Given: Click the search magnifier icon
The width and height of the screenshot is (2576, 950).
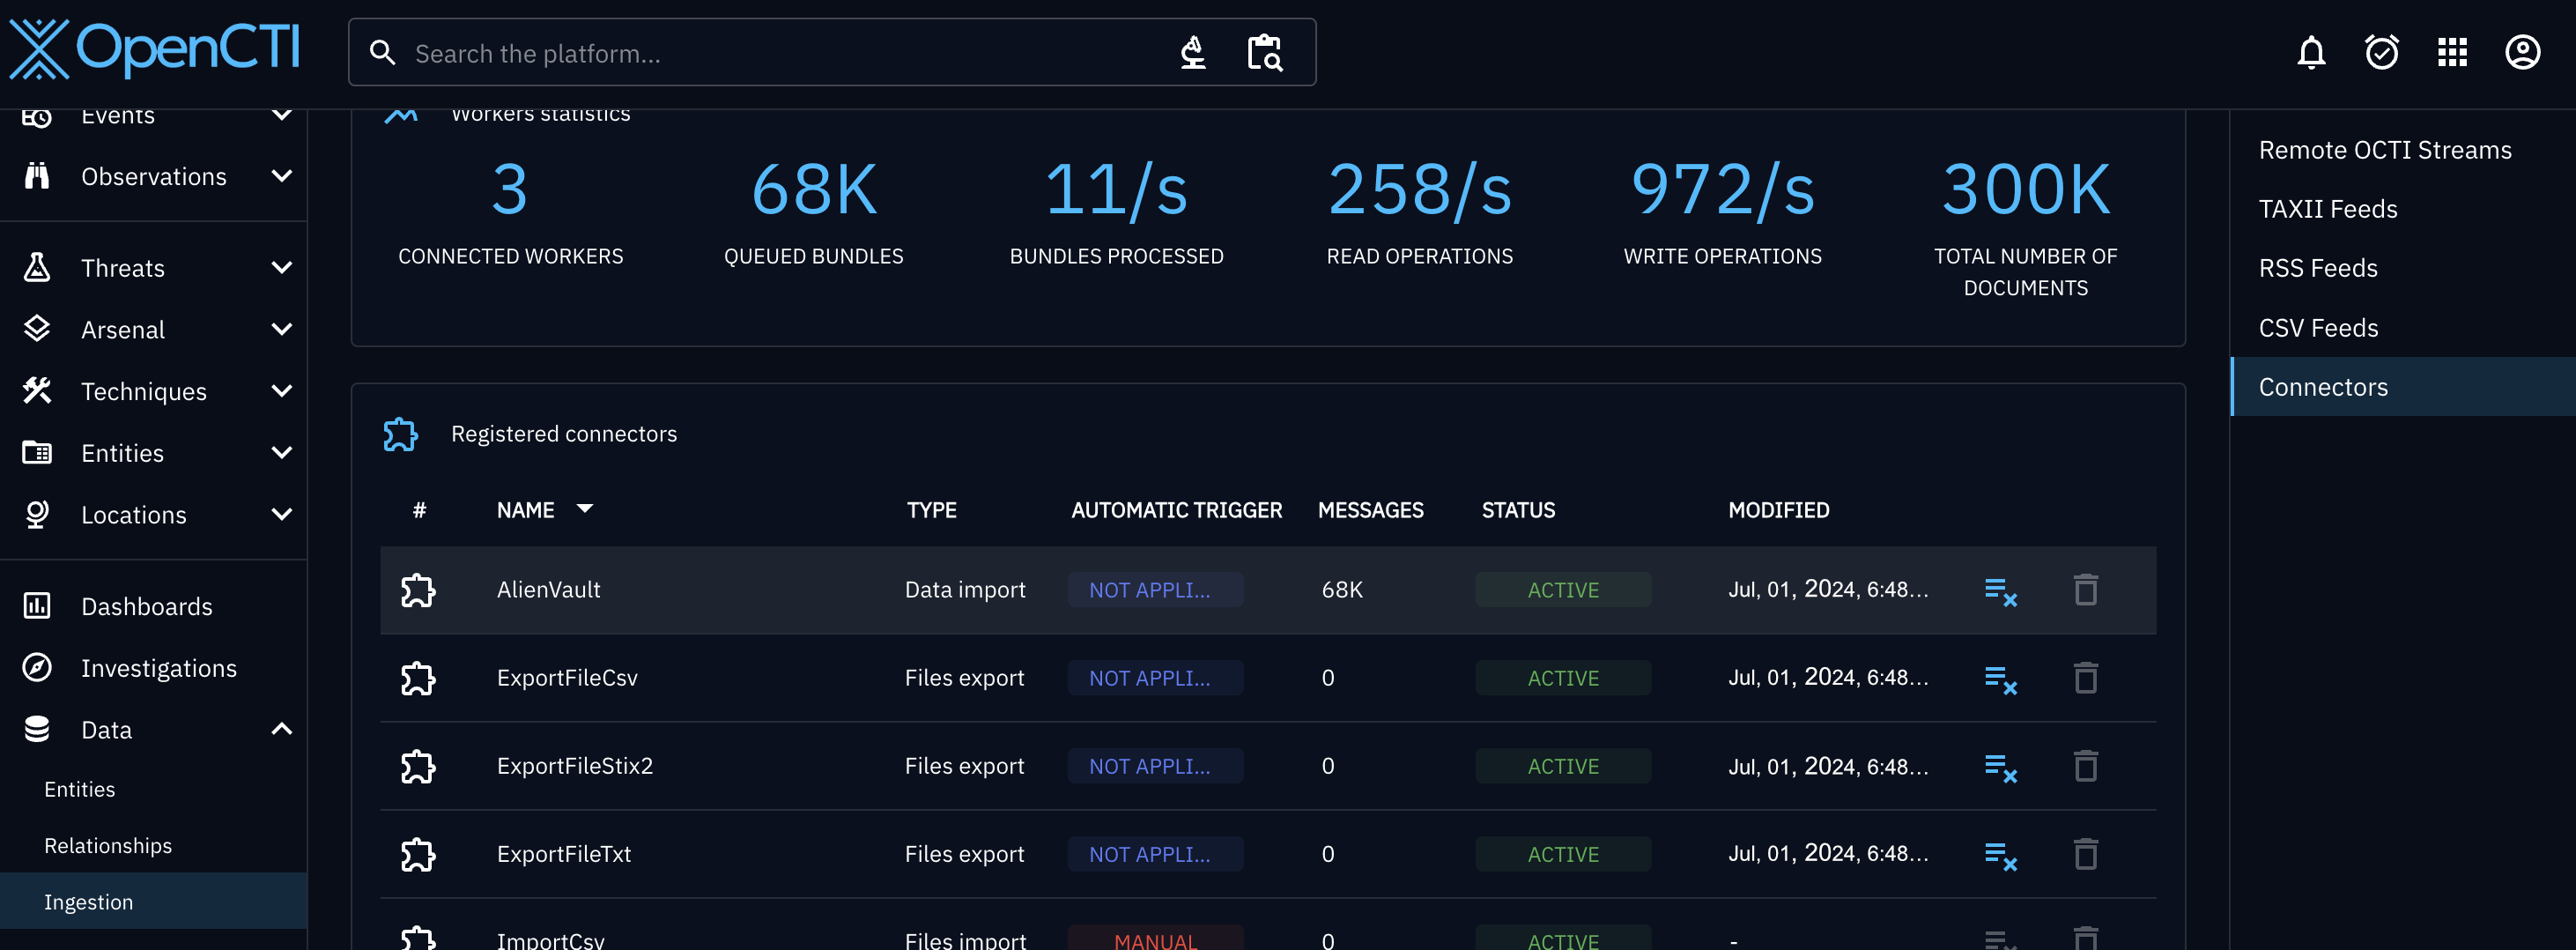Looking at the screenshot, I should (x=382, y=53).
